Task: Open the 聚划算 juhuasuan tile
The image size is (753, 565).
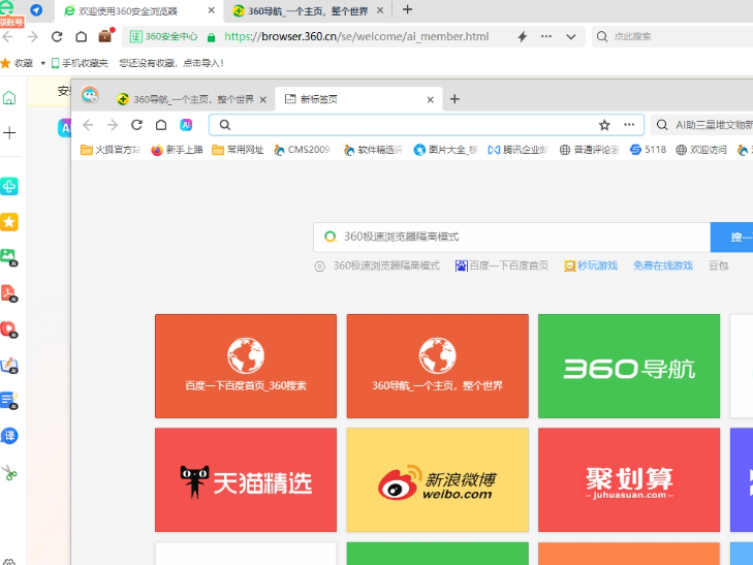Action: pyautogui.click(x=629, y=480)
